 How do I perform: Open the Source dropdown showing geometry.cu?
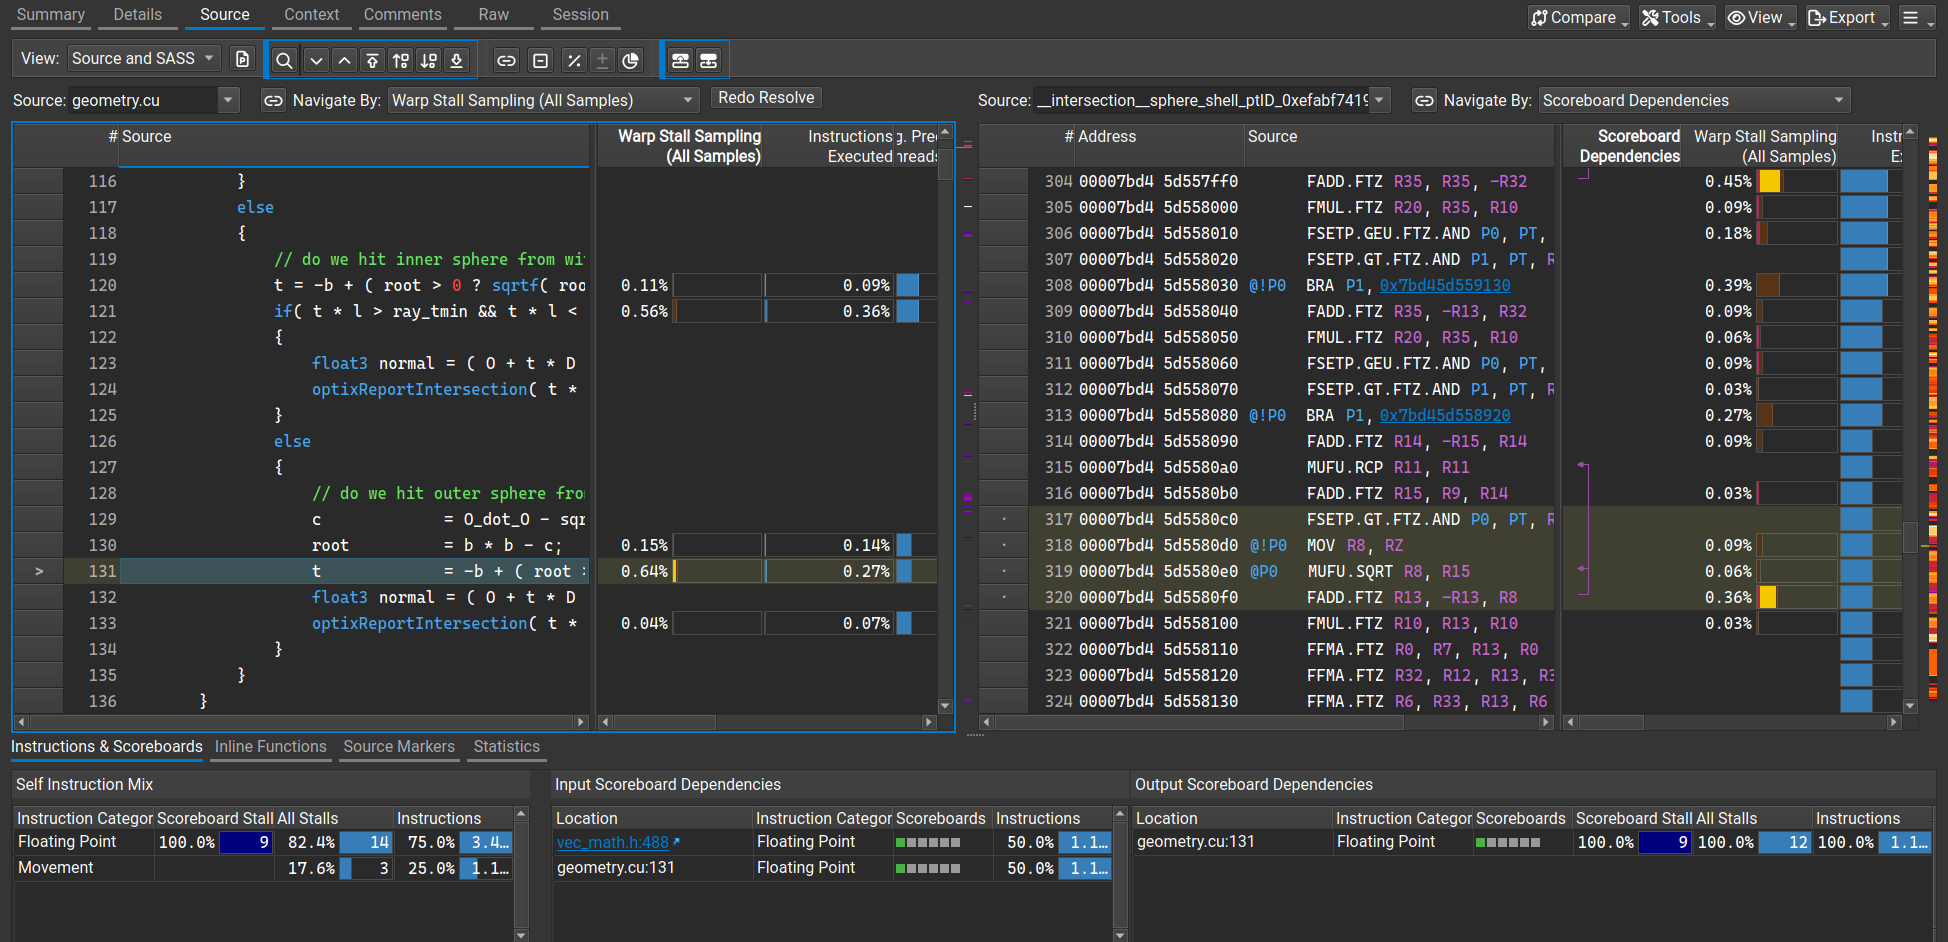click(x=154, y=101)
